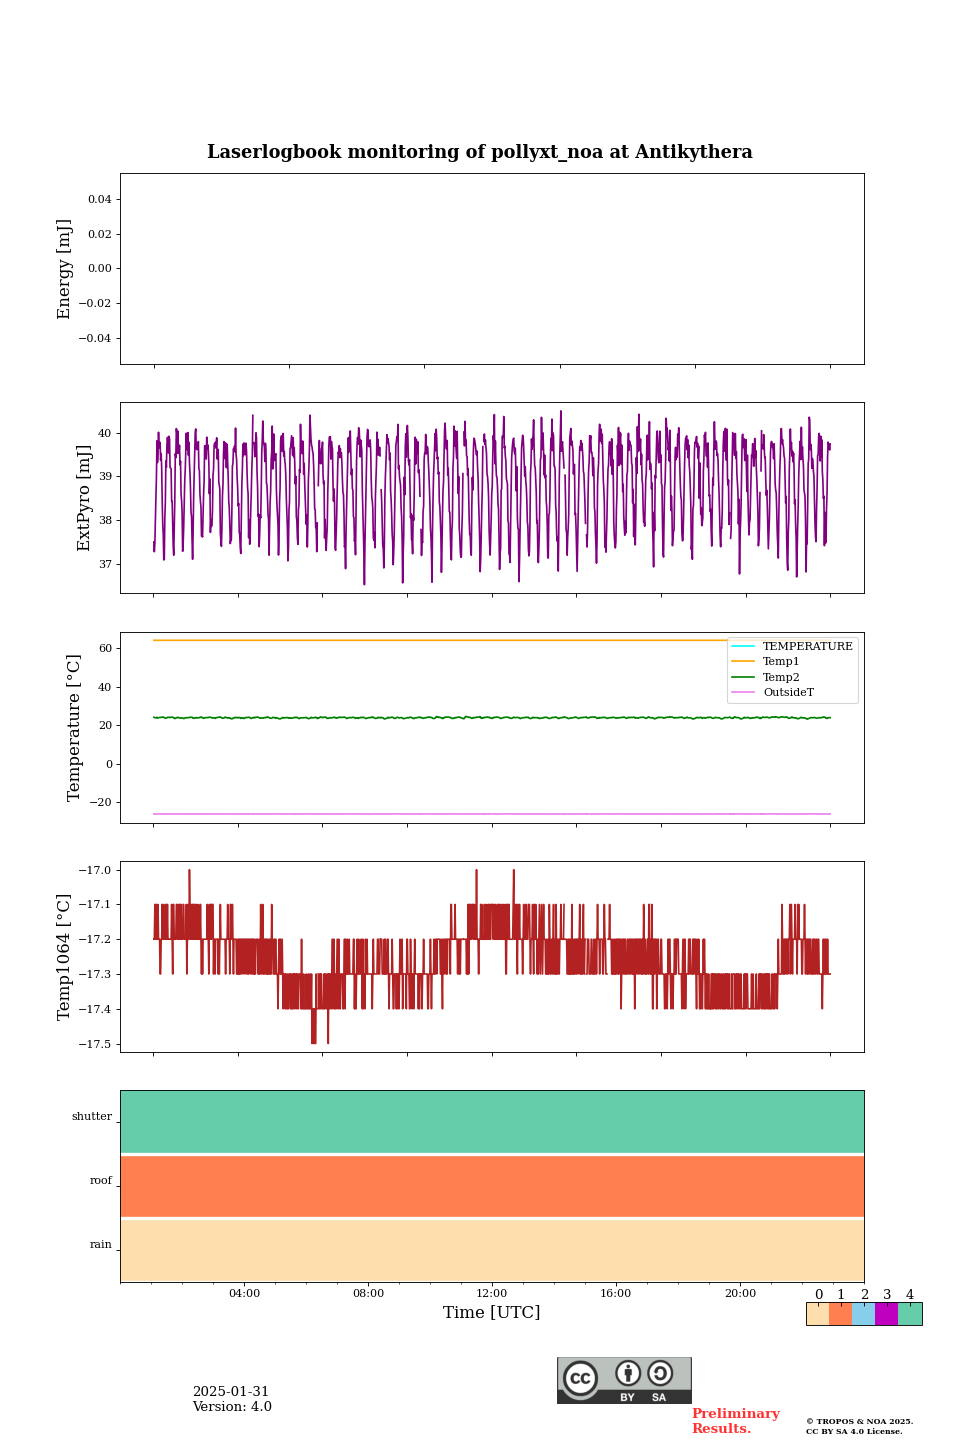Click the OutsideT legend entry

773,692
